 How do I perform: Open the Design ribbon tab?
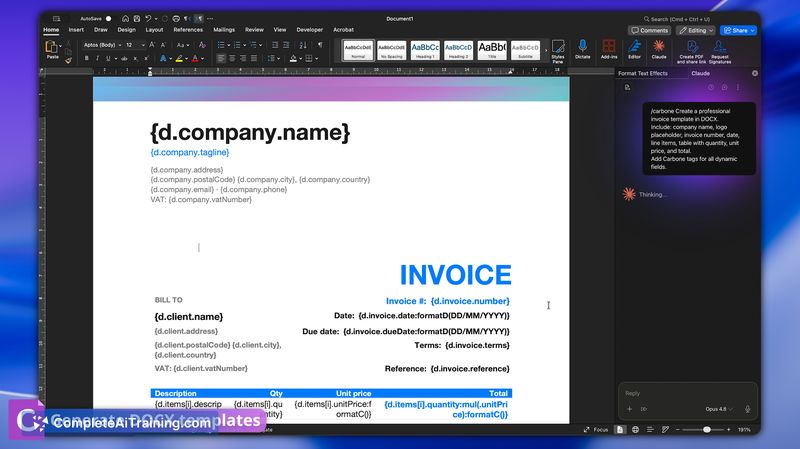pyautogui.click(x=127, y=30)
